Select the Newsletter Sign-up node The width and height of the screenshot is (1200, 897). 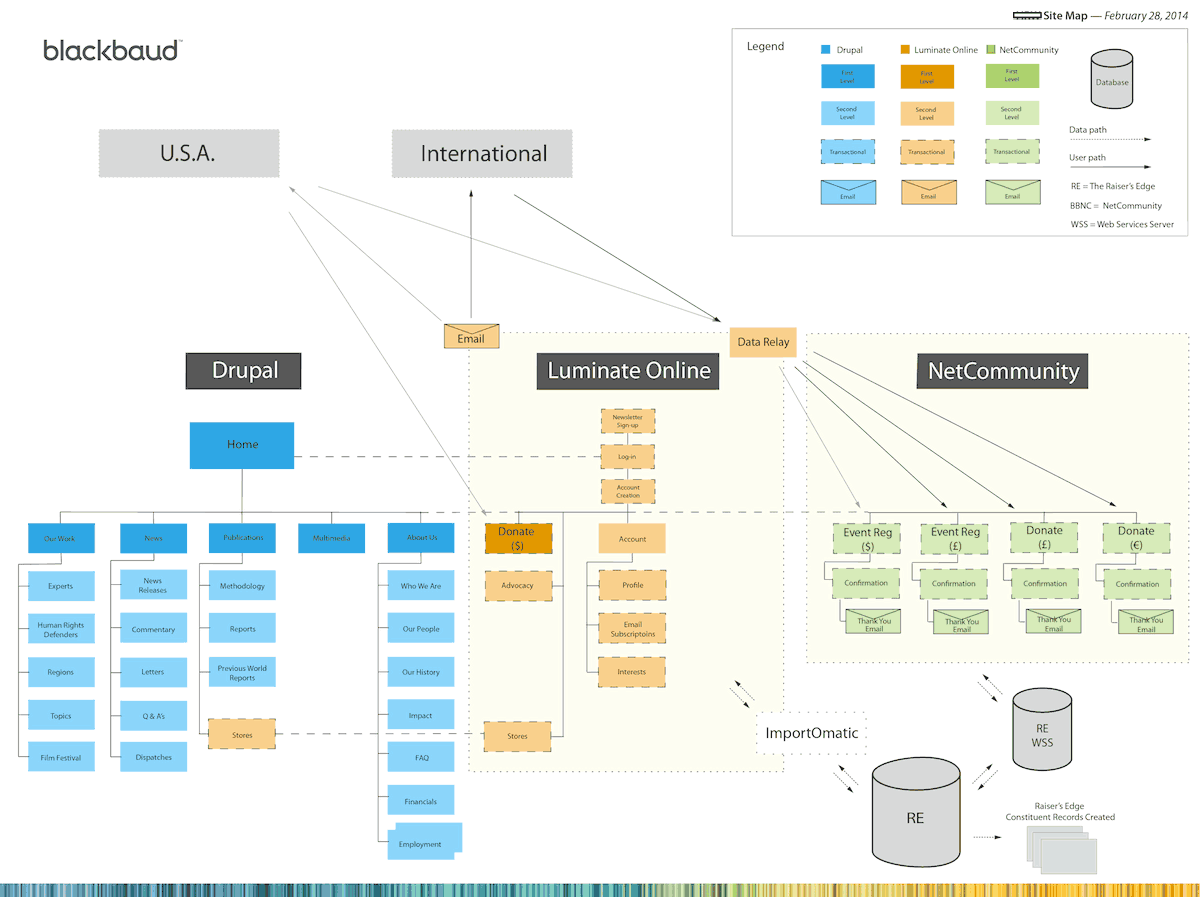point(627,421)
